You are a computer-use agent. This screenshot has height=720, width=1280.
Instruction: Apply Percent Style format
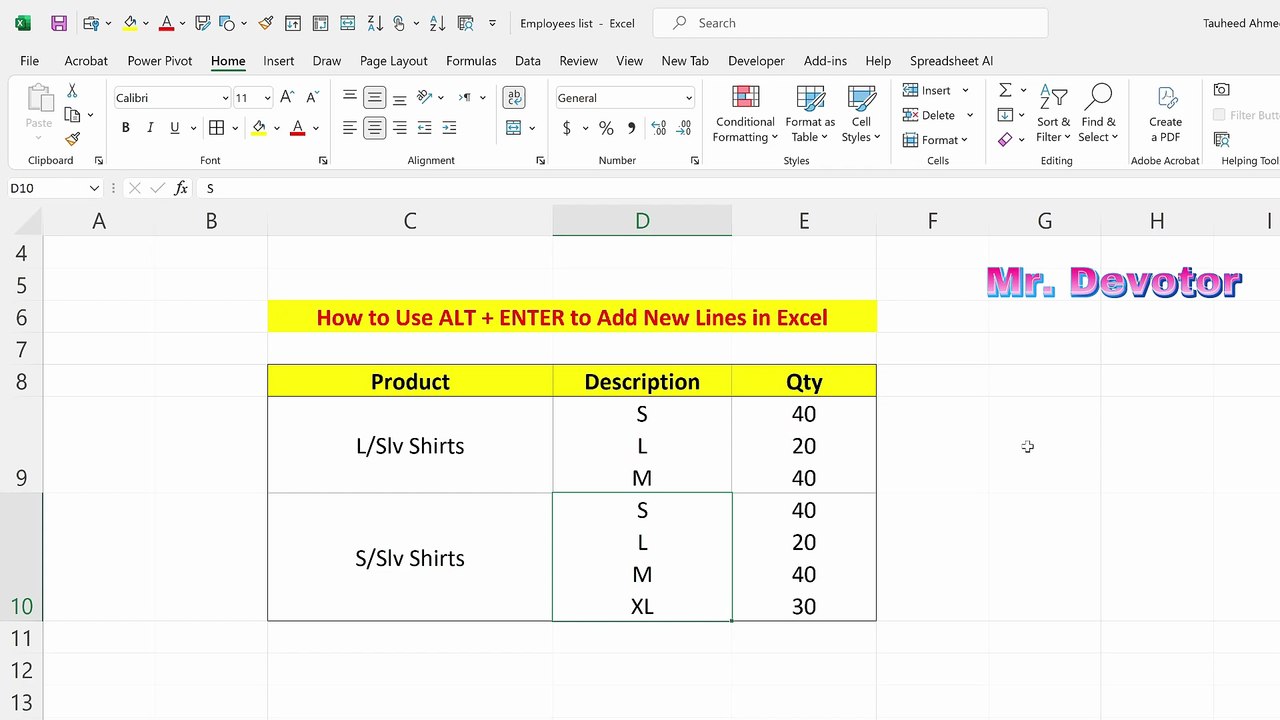[x=606, y=128]
